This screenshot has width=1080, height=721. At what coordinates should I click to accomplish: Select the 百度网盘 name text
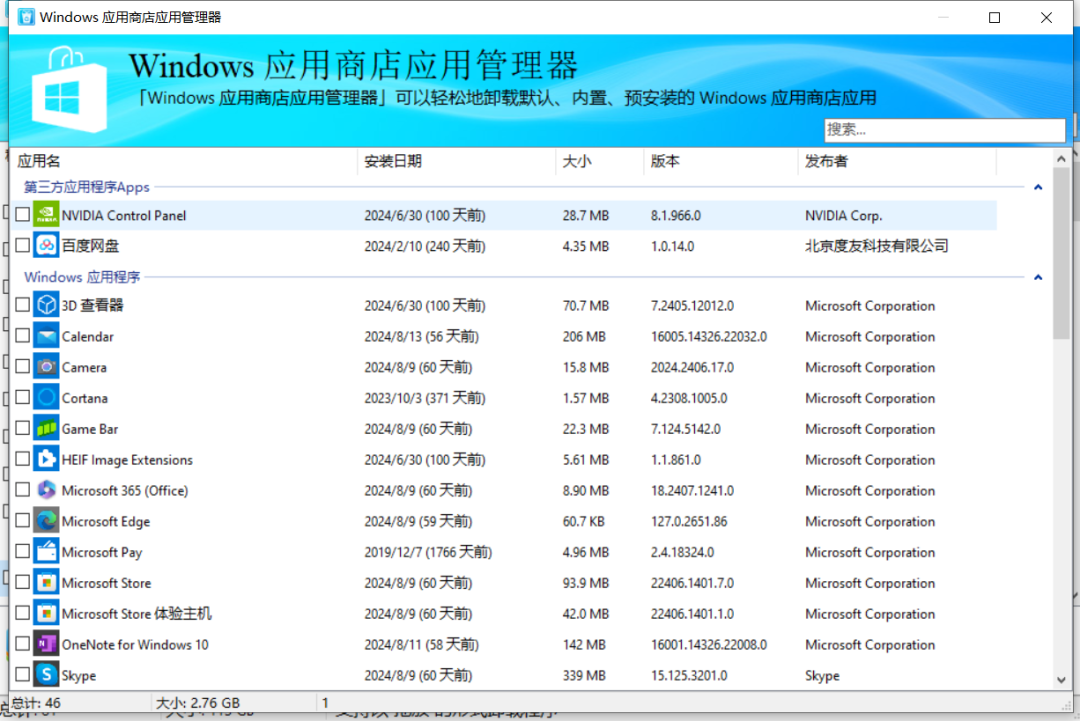90,246
